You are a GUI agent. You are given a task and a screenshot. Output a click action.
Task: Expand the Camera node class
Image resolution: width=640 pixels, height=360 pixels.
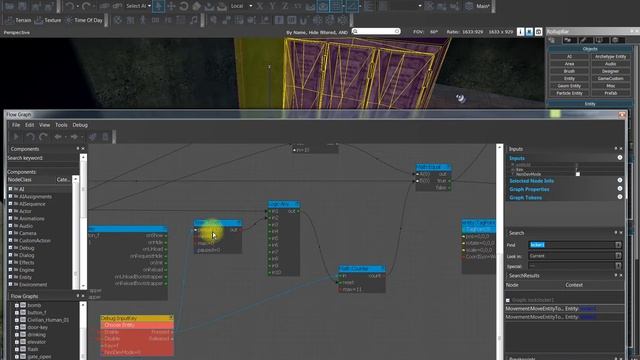(x=11, y=233)
